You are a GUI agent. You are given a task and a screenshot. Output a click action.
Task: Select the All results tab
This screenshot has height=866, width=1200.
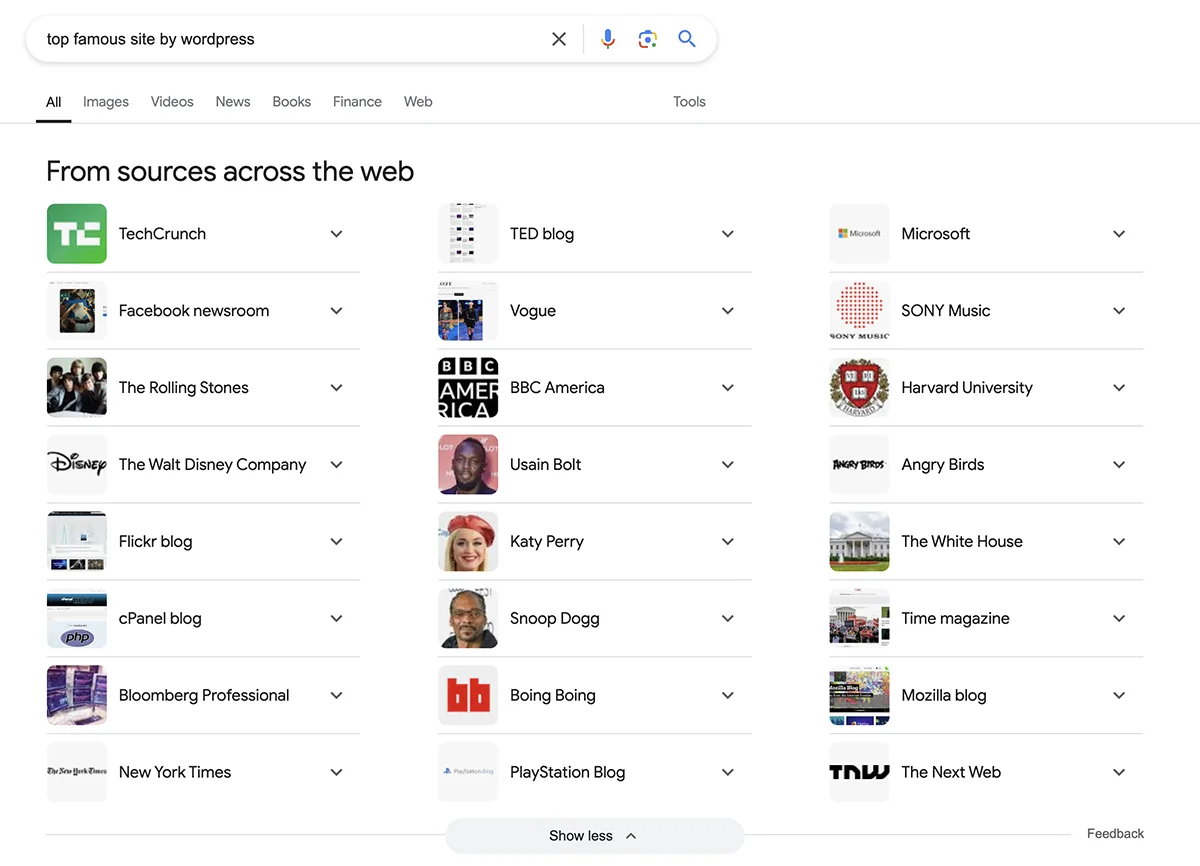pyautogui.click(x=54, y=102)
